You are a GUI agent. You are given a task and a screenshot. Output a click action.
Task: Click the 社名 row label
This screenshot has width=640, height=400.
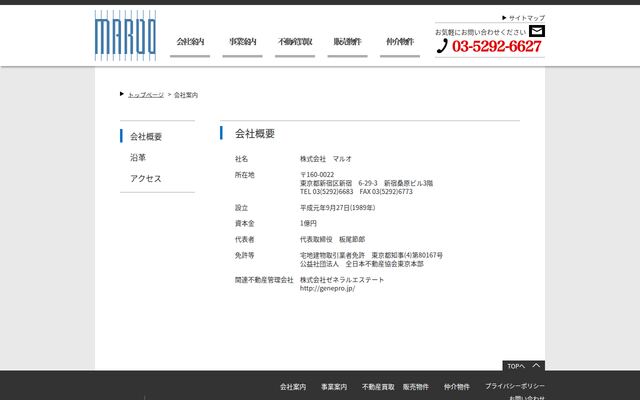(241, 159)
